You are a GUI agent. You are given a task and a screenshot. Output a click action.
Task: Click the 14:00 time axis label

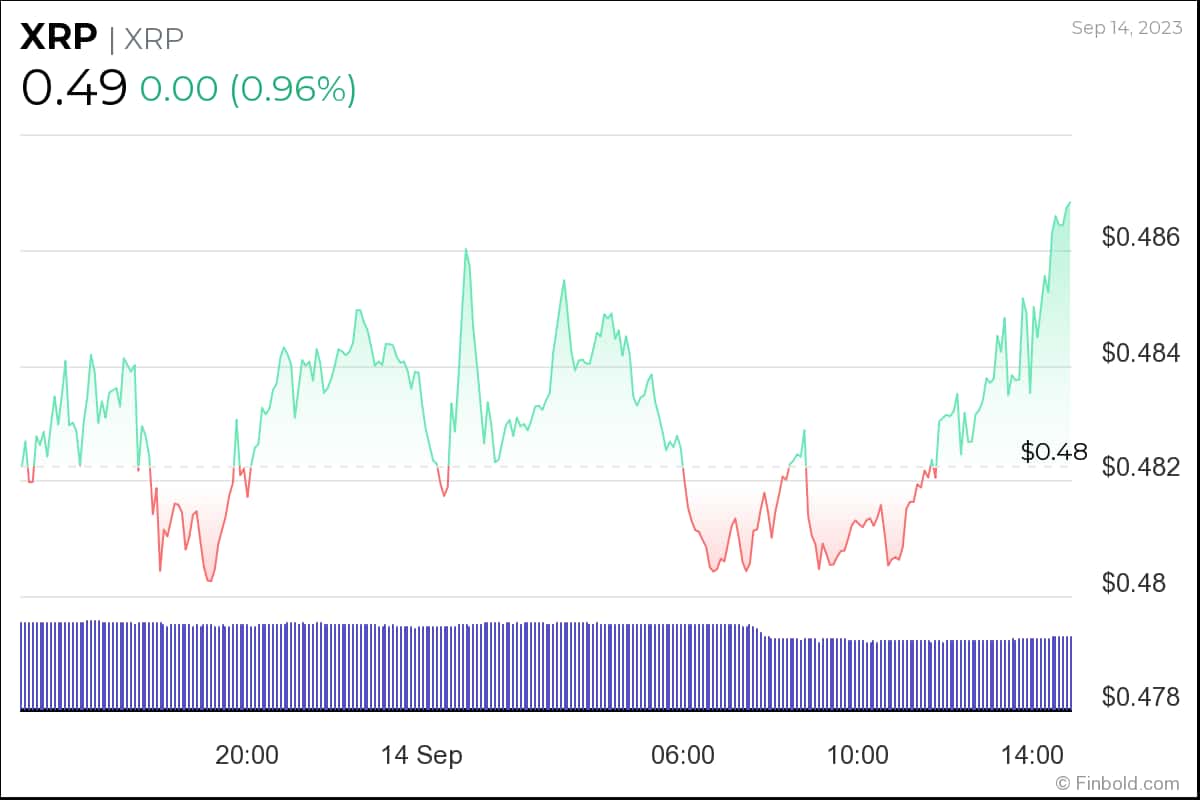[1032, 755]
